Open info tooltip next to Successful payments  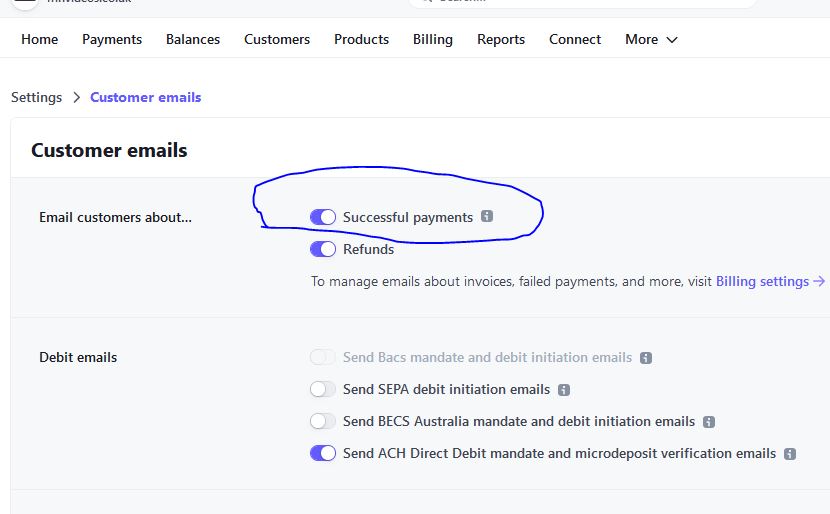(487, 216)
